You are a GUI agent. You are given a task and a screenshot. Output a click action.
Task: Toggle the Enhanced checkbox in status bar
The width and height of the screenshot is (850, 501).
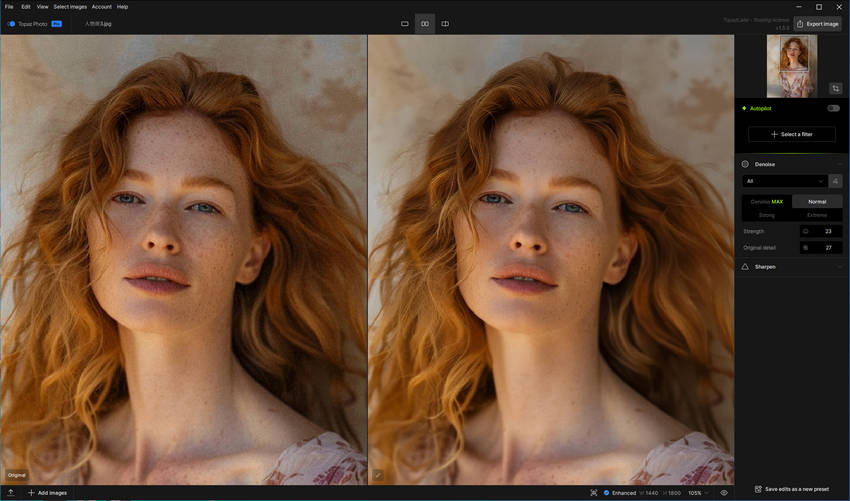pos(607,493)
